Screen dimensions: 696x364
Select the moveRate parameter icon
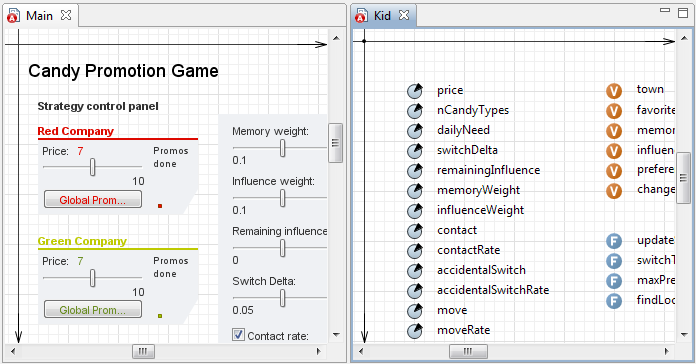pyautogui.click(x=415, y=330)
